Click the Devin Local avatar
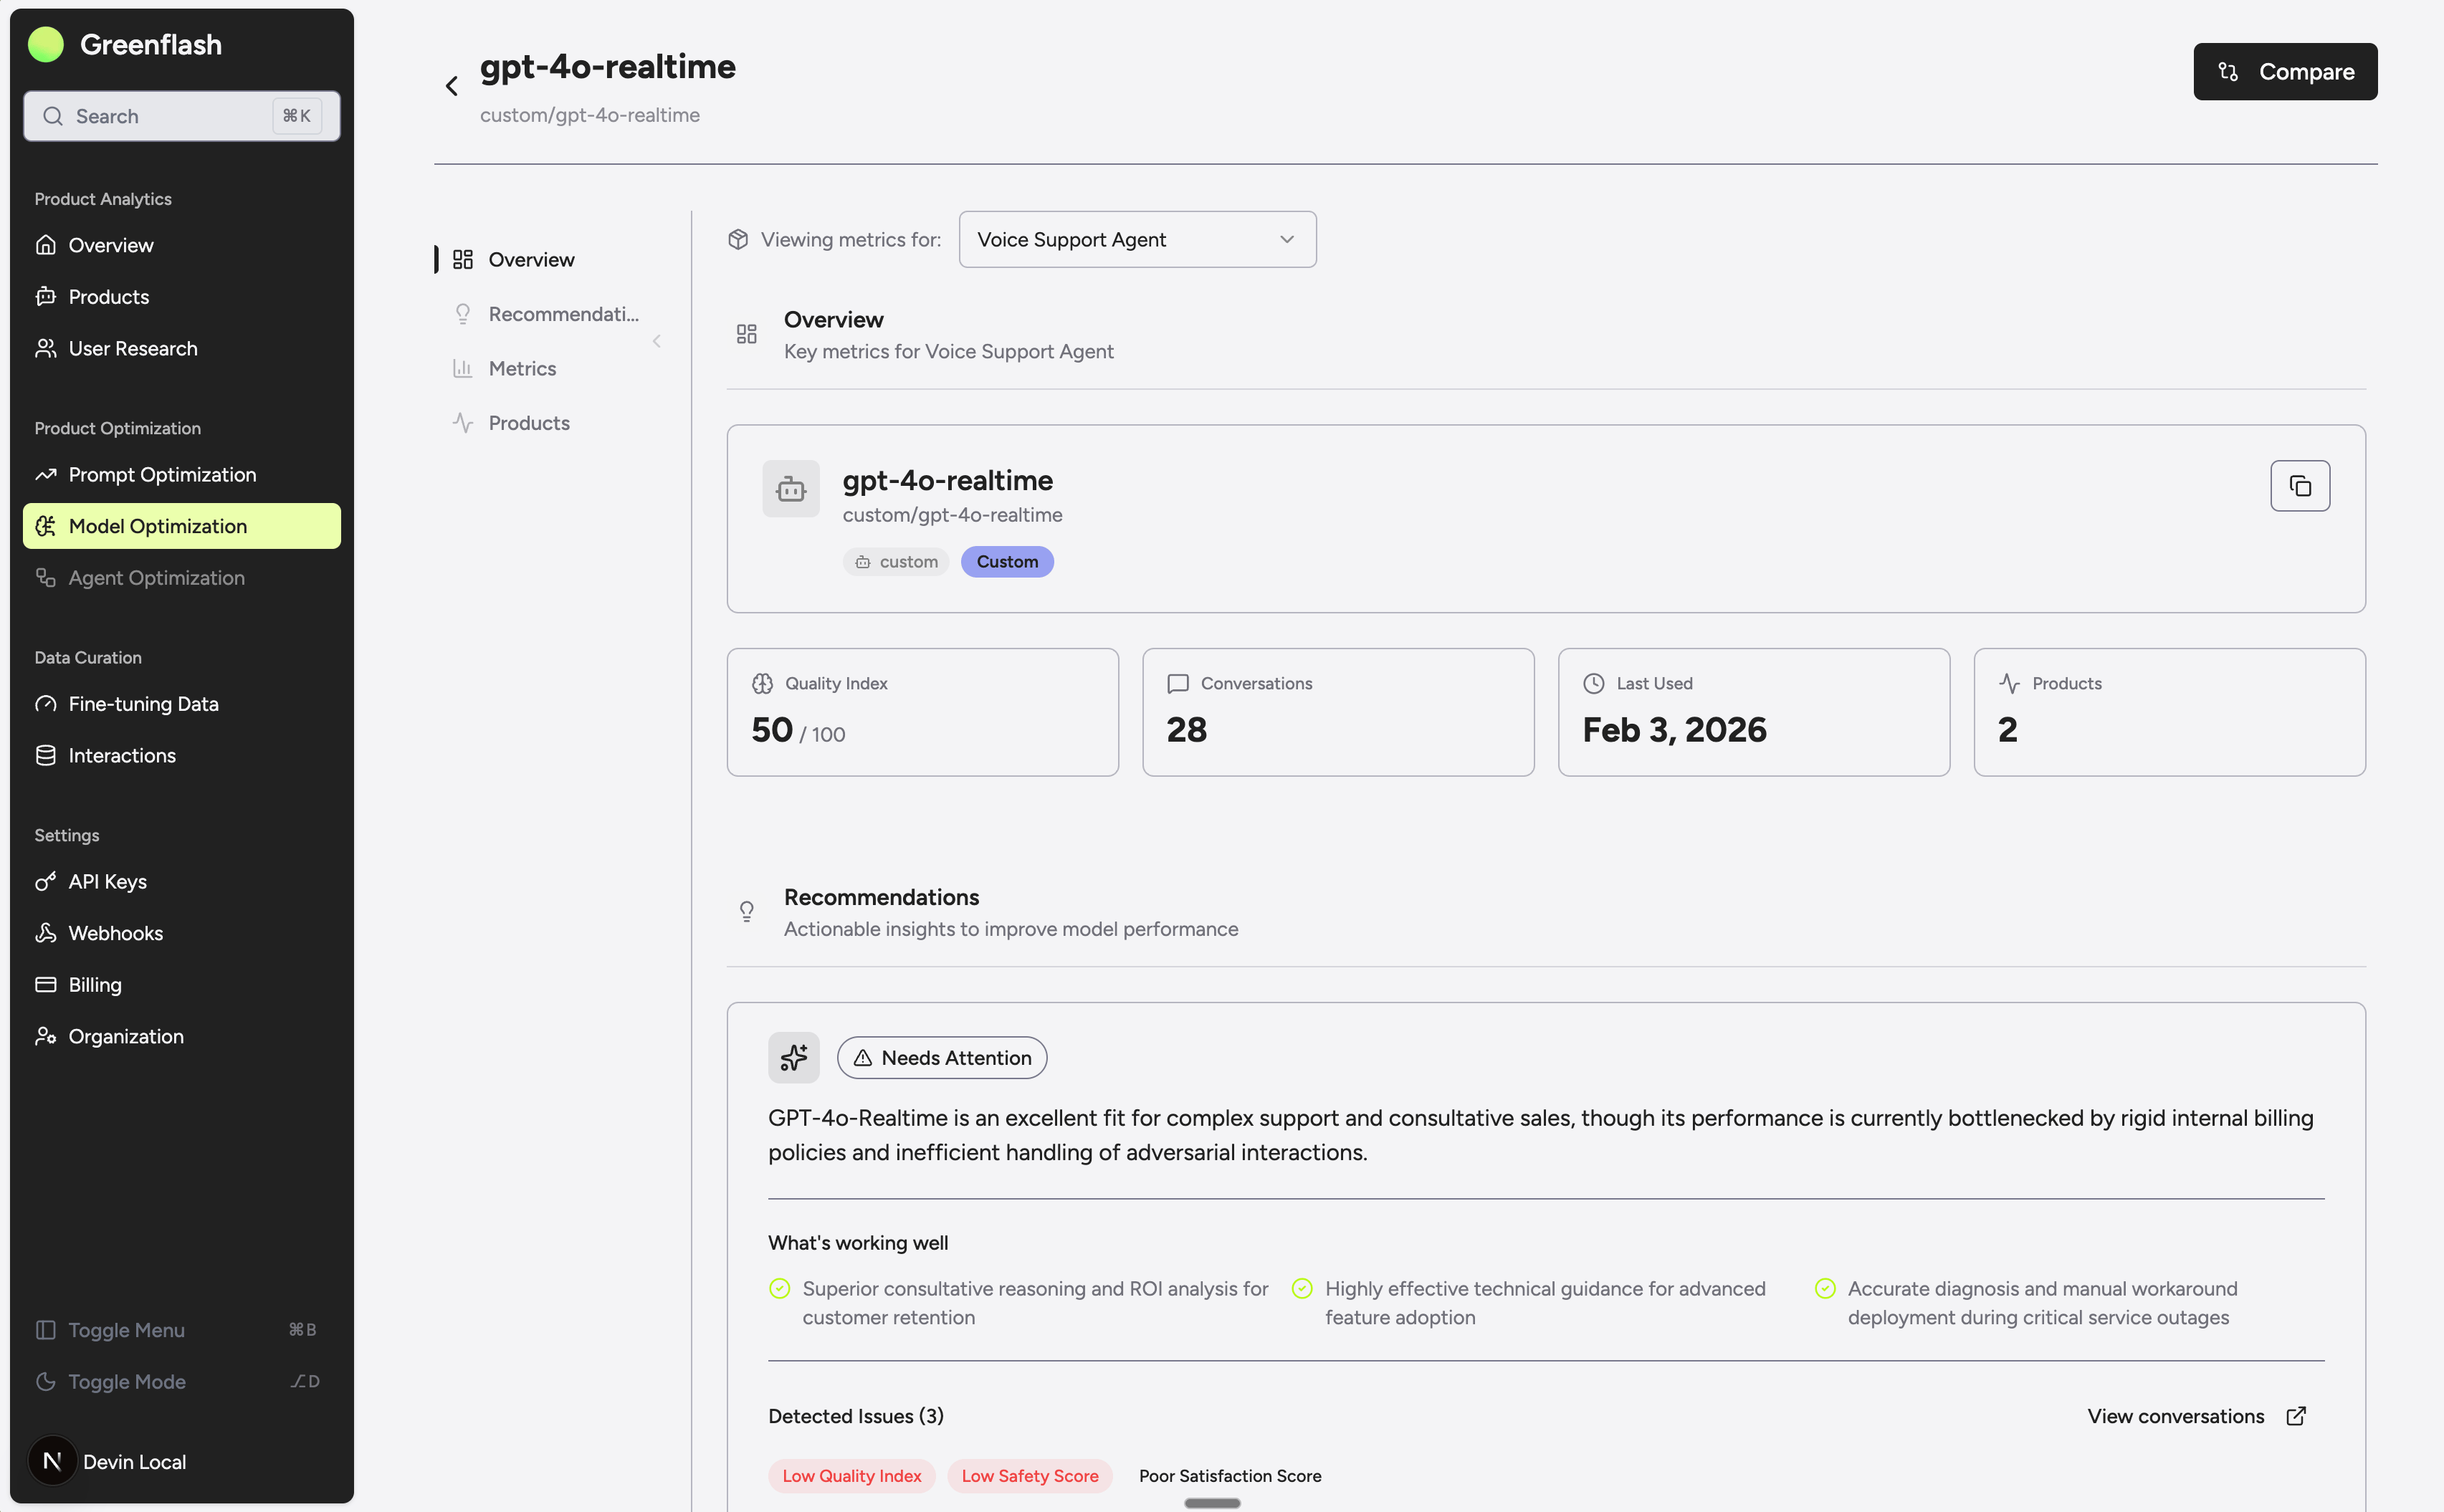The image size is (2444, 1512). [52, 1461]
